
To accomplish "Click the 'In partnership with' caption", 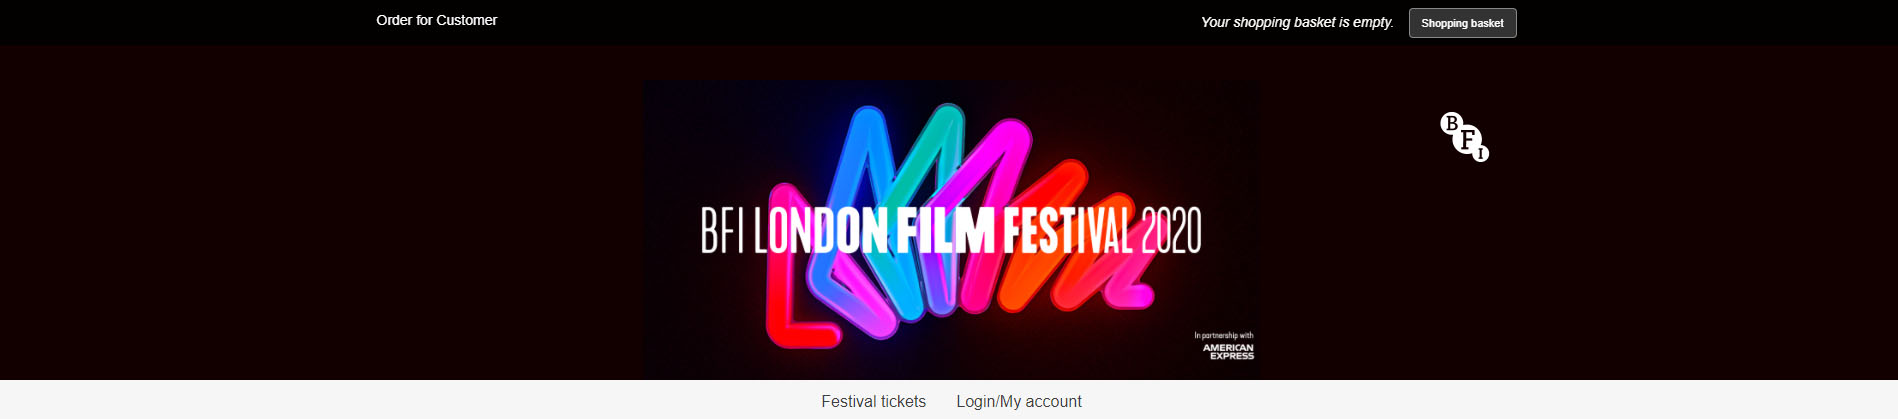I will point(1224,336).
